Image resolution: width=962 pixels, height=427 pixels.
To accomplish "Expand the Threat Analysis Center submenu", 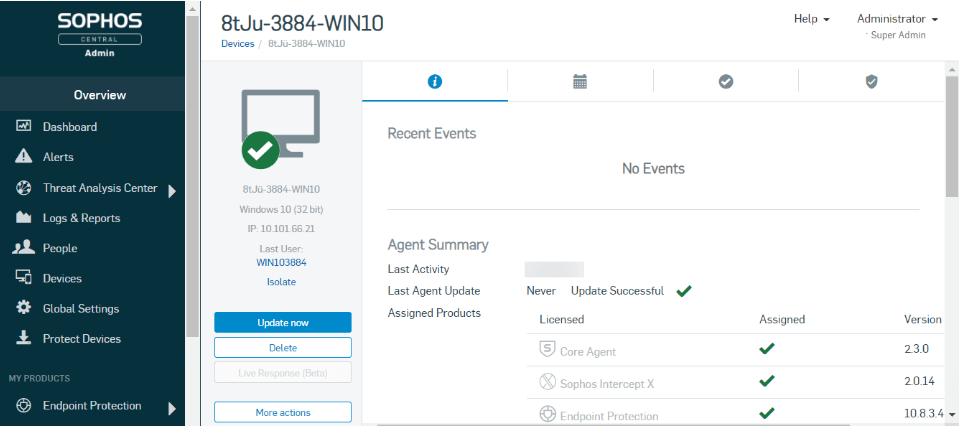I will coord(172,190).
